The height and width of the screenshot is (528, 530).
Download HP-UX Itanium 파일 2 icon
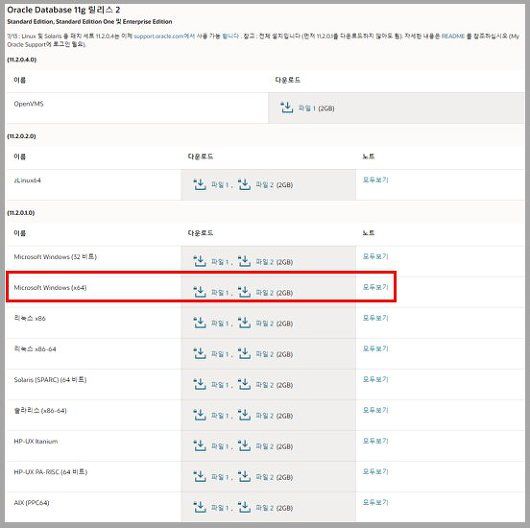(x=244, y=446)
